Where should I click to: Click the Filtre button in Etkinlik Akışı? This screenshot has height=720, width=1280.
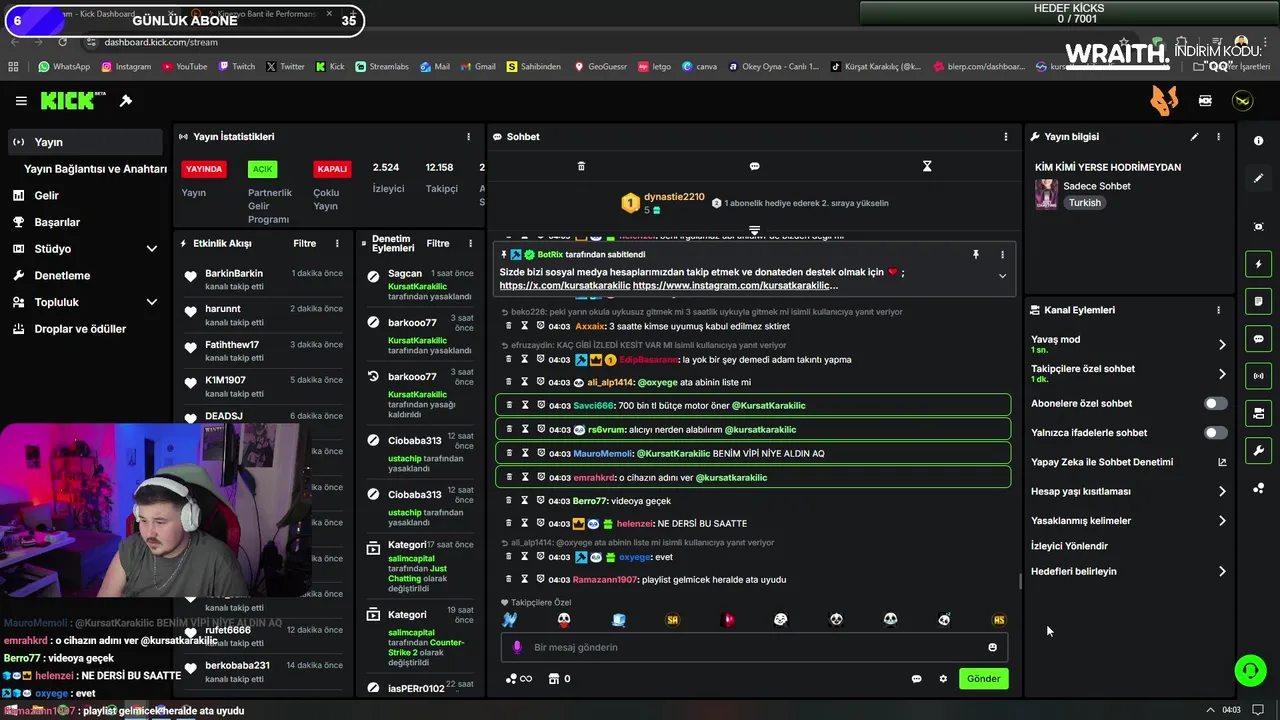coord(304,243)
